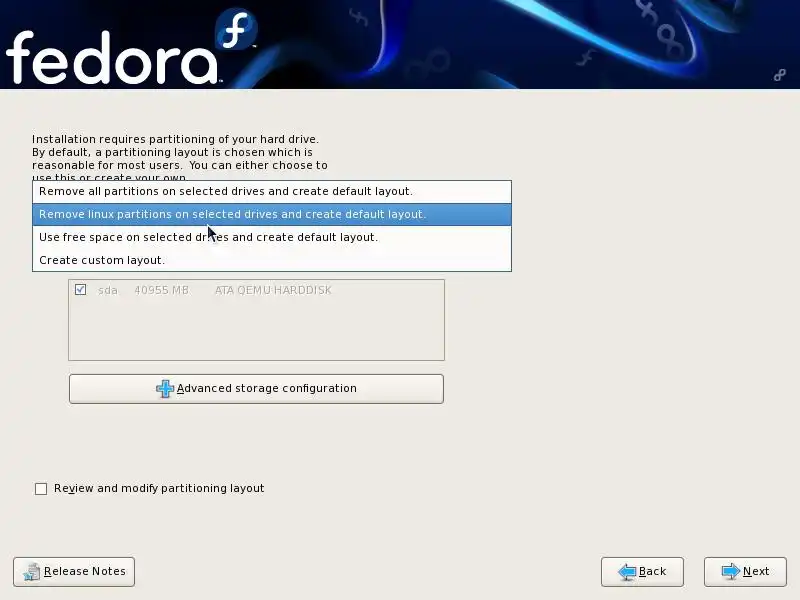Select 'Create custom layout' option

(x=271, y=260)
